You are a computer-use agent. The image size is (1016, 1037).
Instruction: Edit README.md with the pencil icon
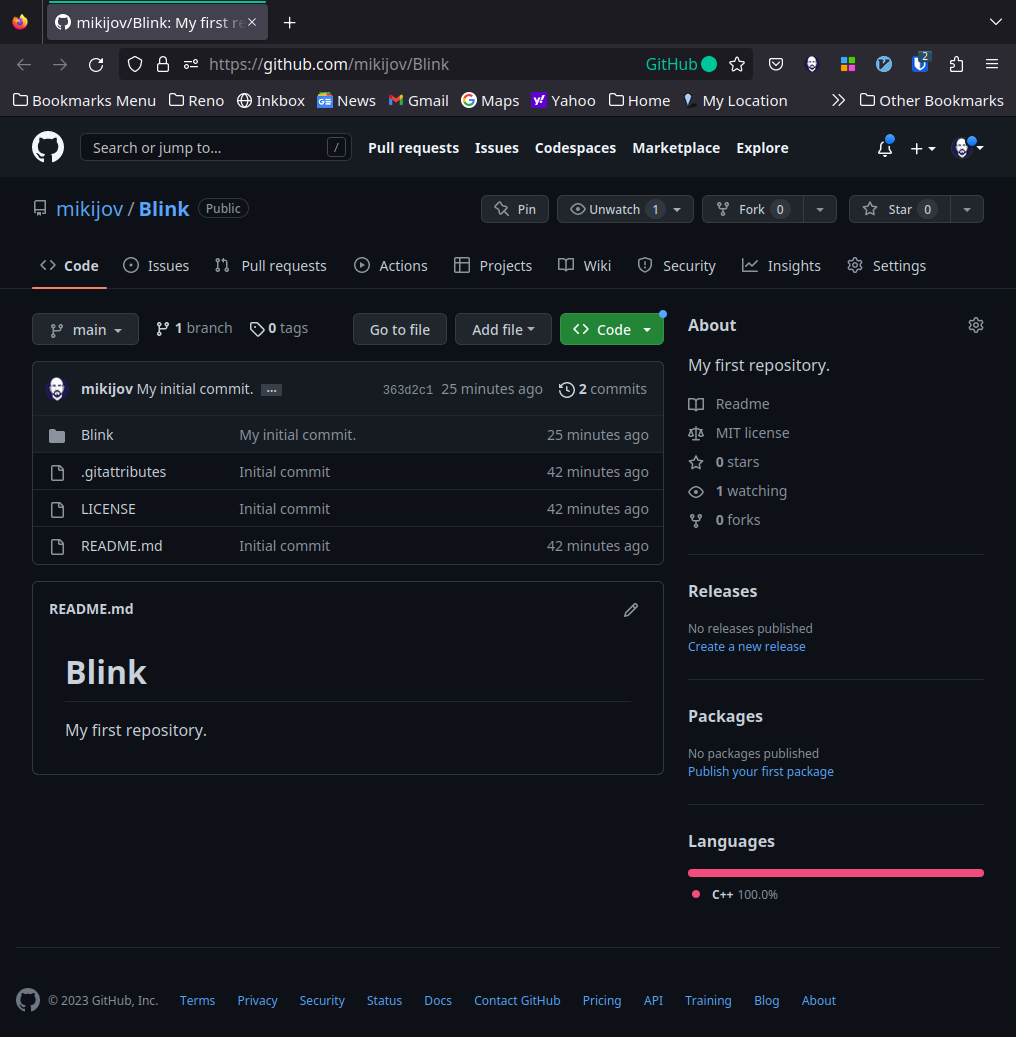[631, 610]
